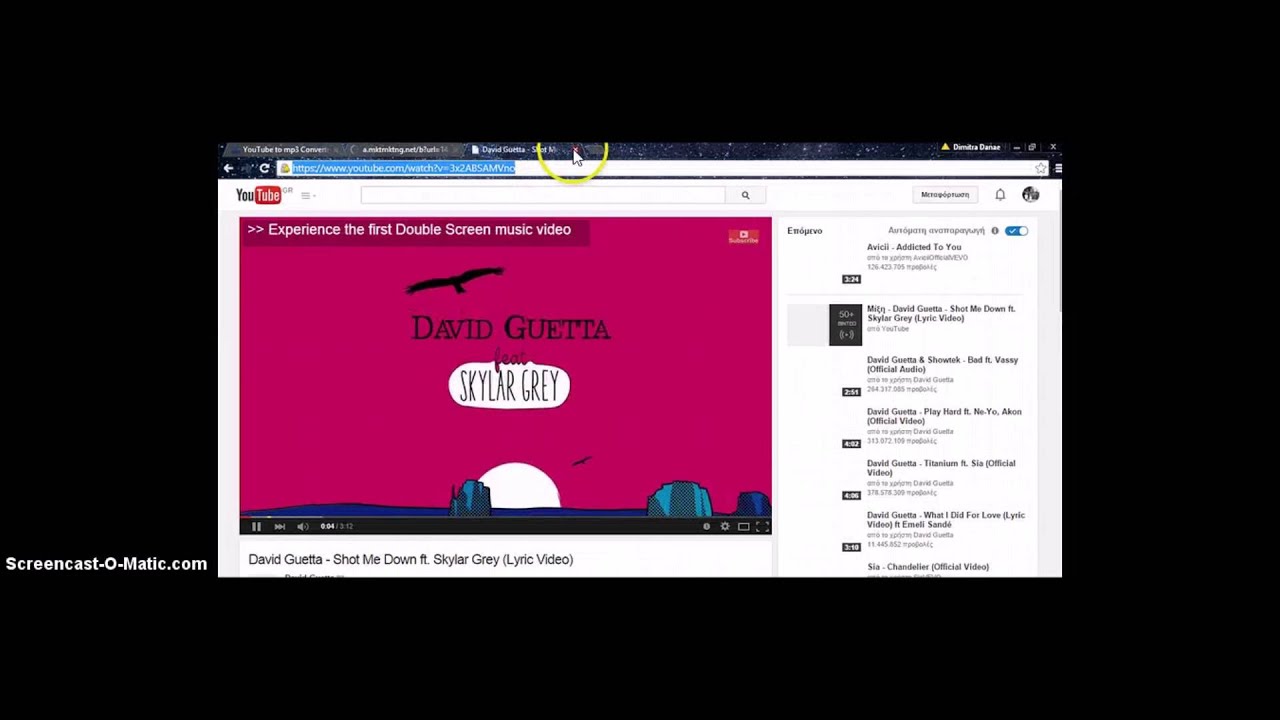Click the video title below the player
The image size is (1280, 720).
tap(410, 560)
